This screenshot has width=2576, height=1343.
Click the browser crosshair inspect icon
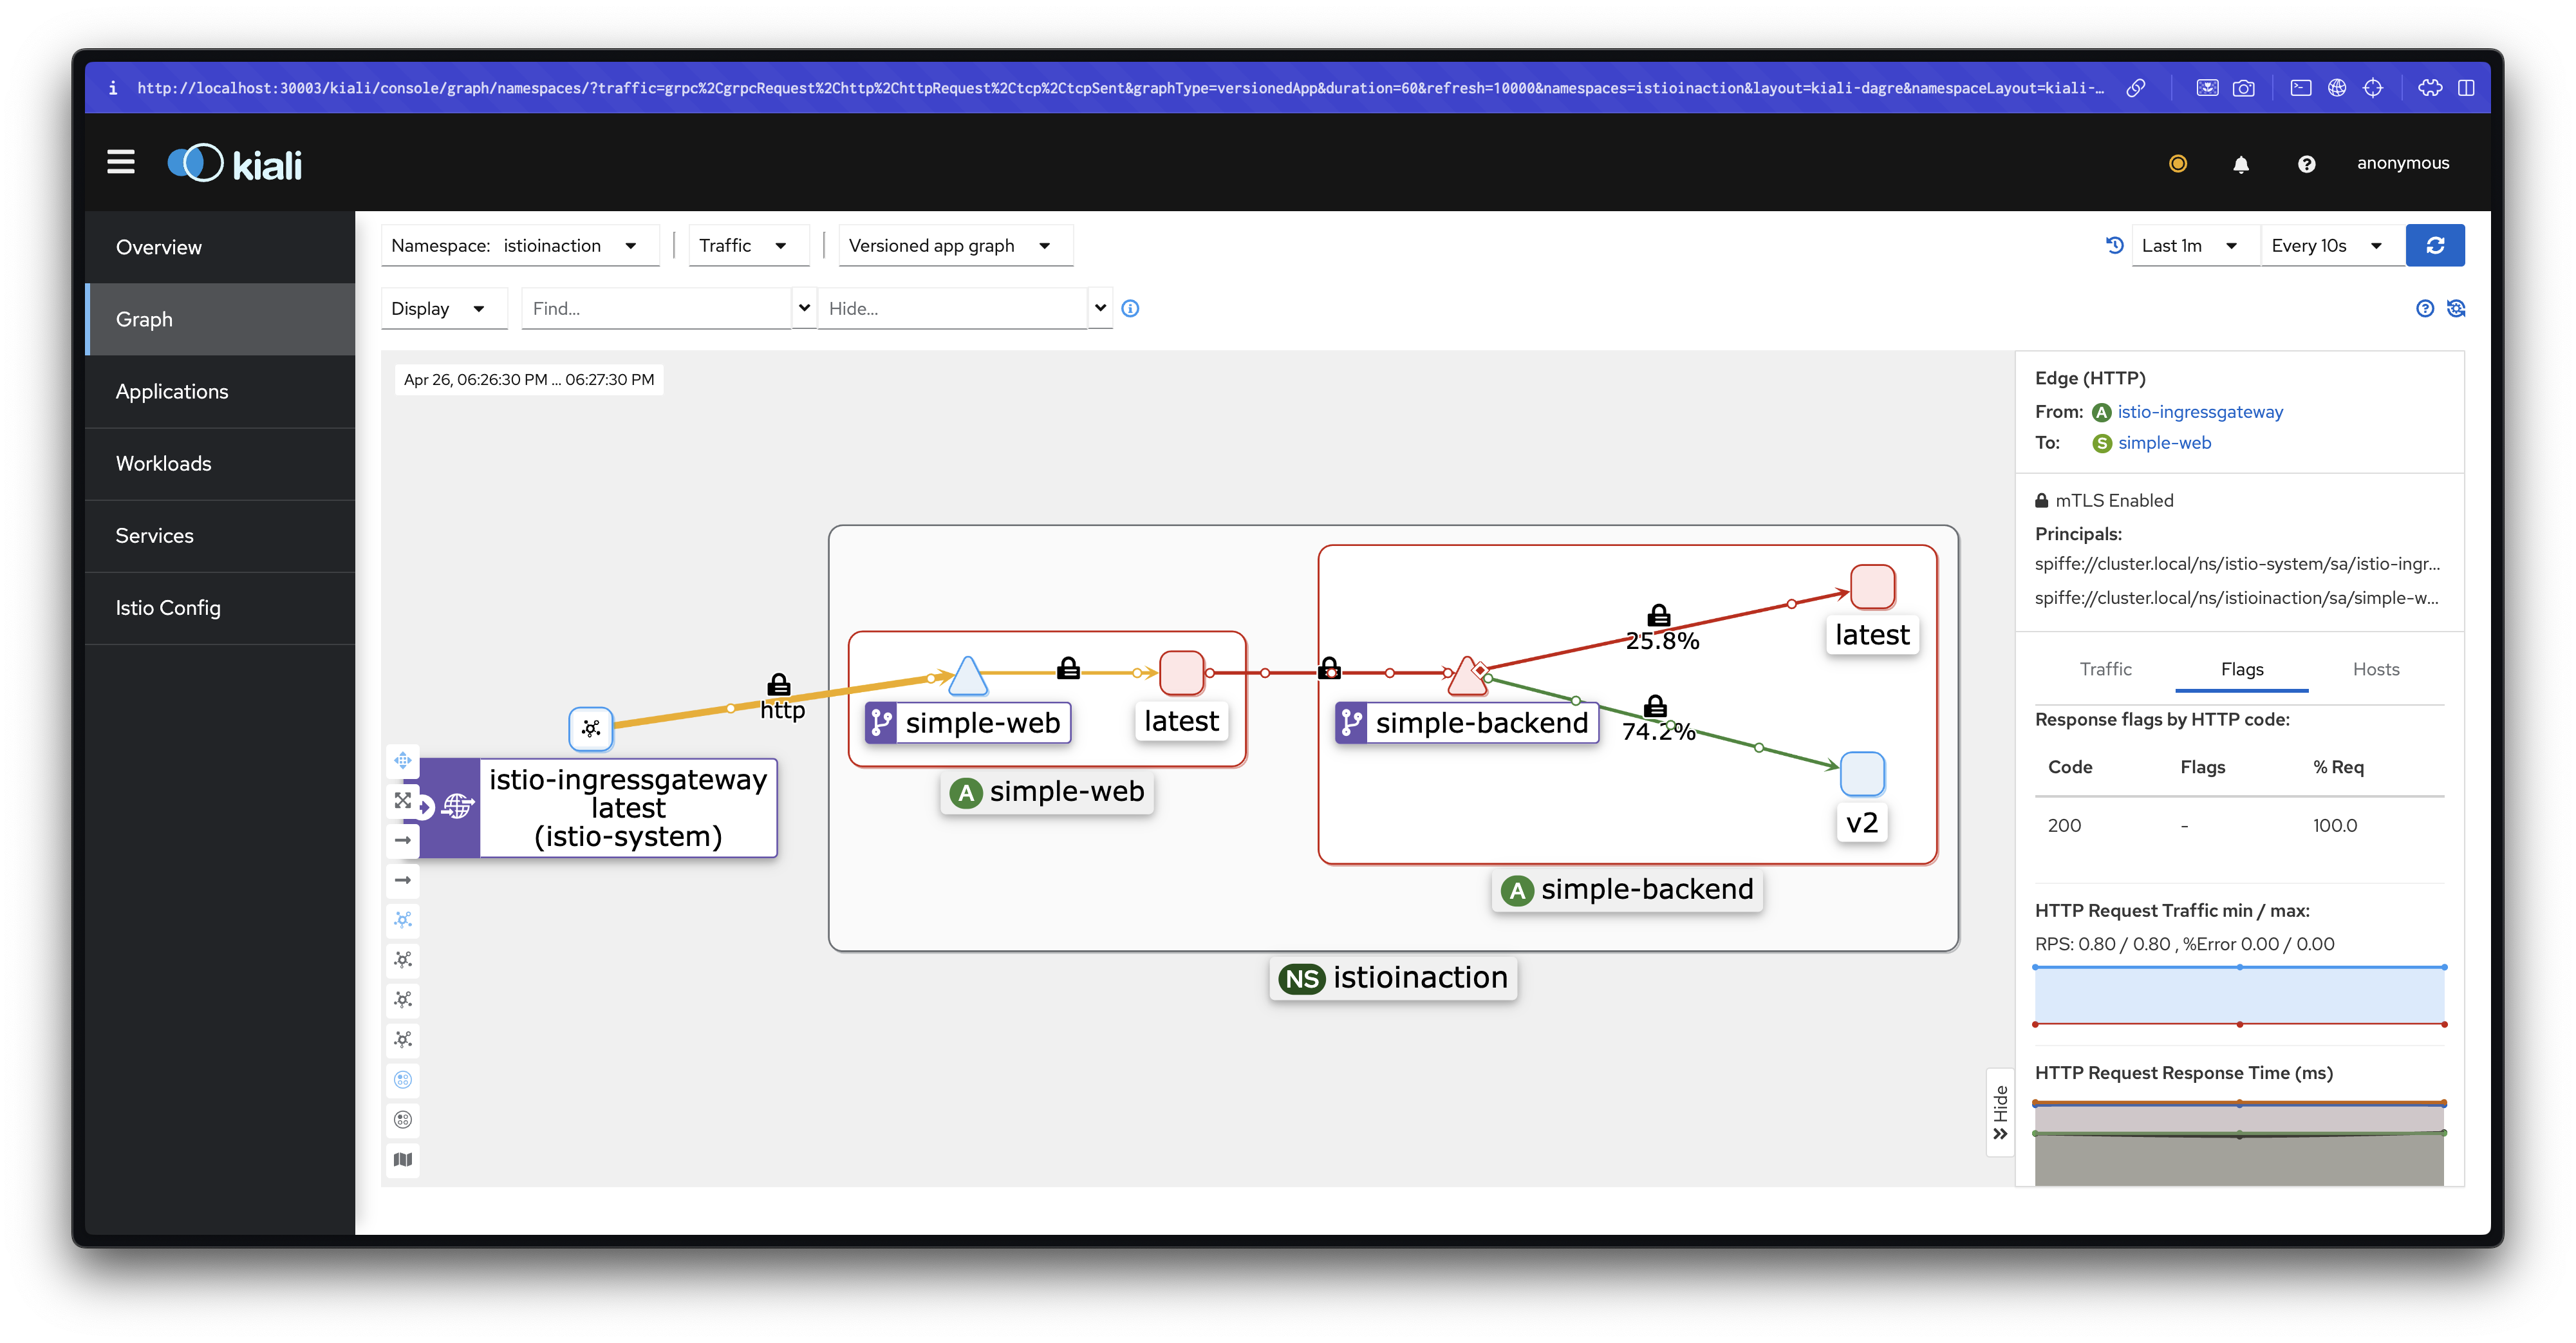[2373, 88]
